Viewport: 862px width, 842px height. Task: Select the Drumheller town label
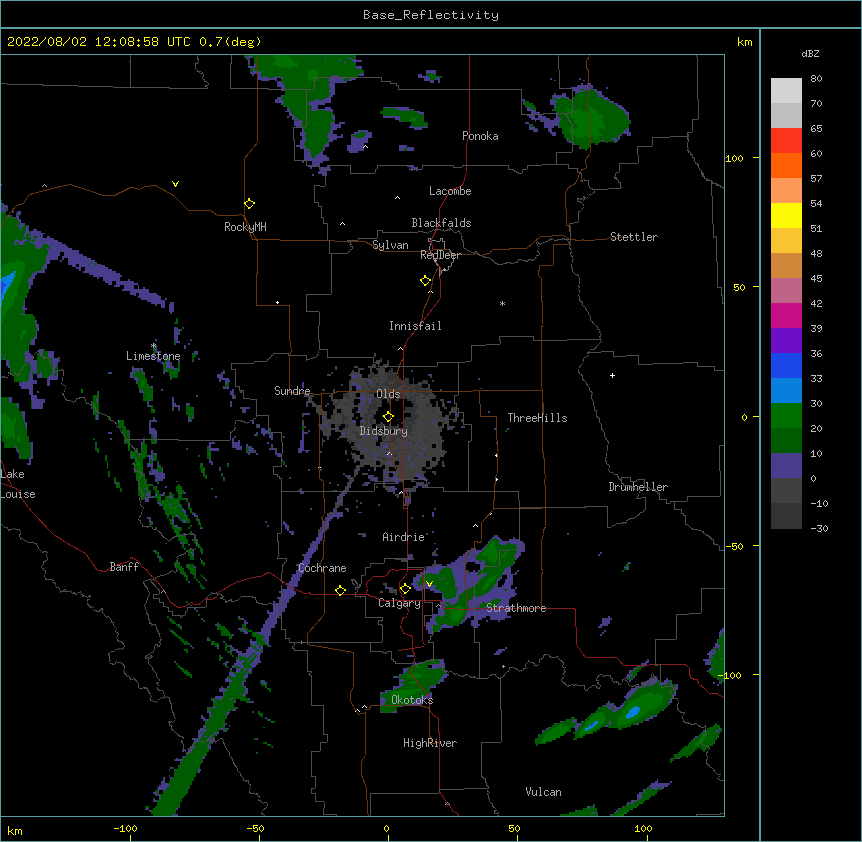point(638,487)
